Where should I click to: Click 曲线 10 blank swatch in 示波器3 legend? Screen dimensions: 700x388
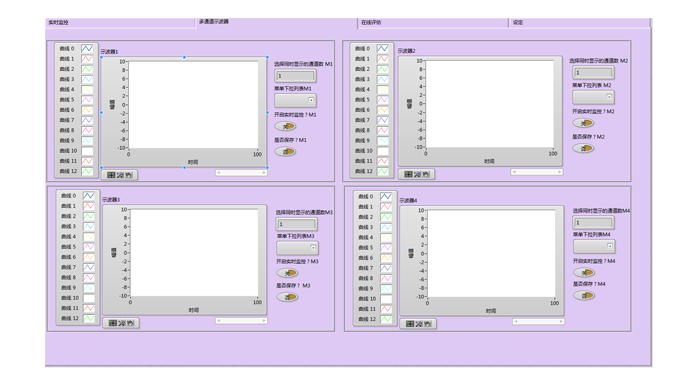pyautogui.click(x=89, y=298)
